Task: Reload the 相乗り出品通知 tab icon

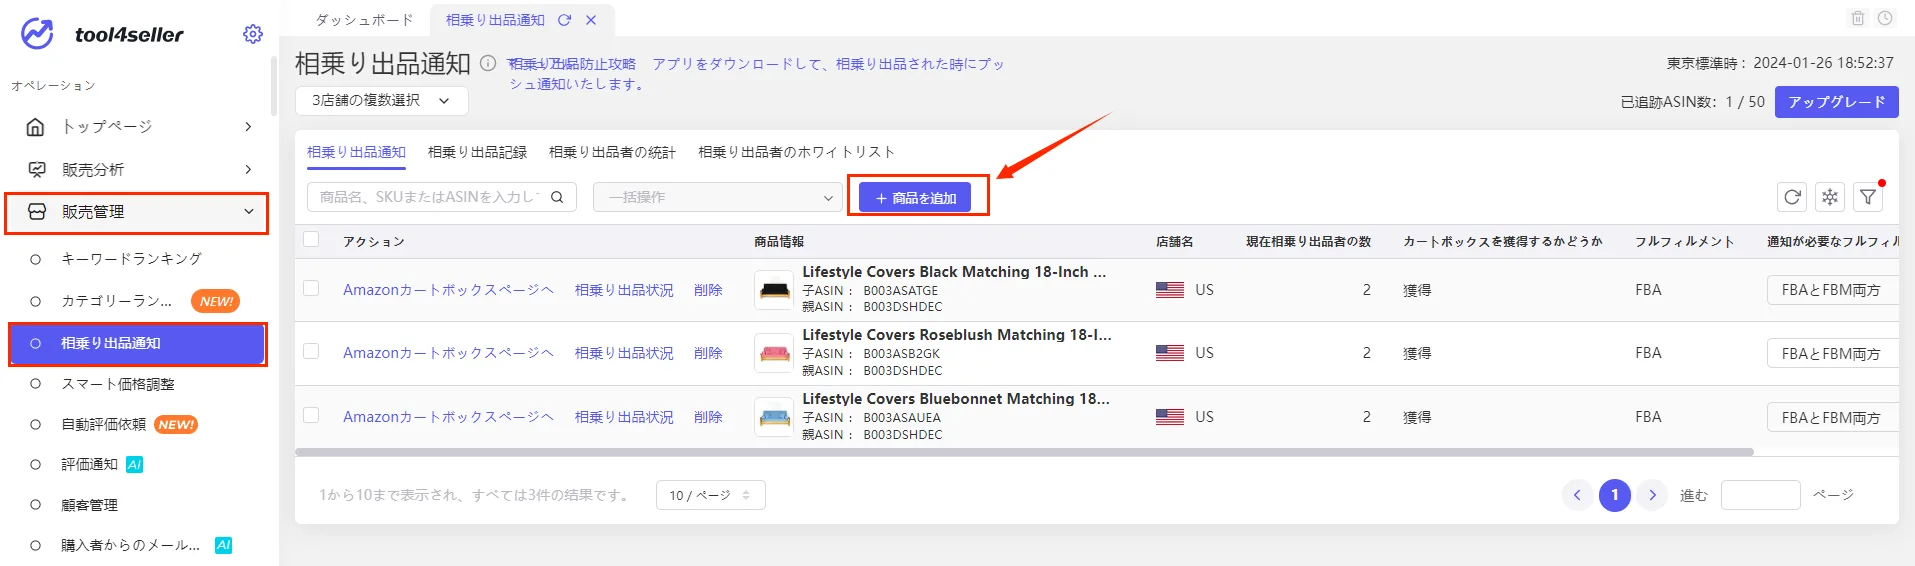Action: point(565,20)
